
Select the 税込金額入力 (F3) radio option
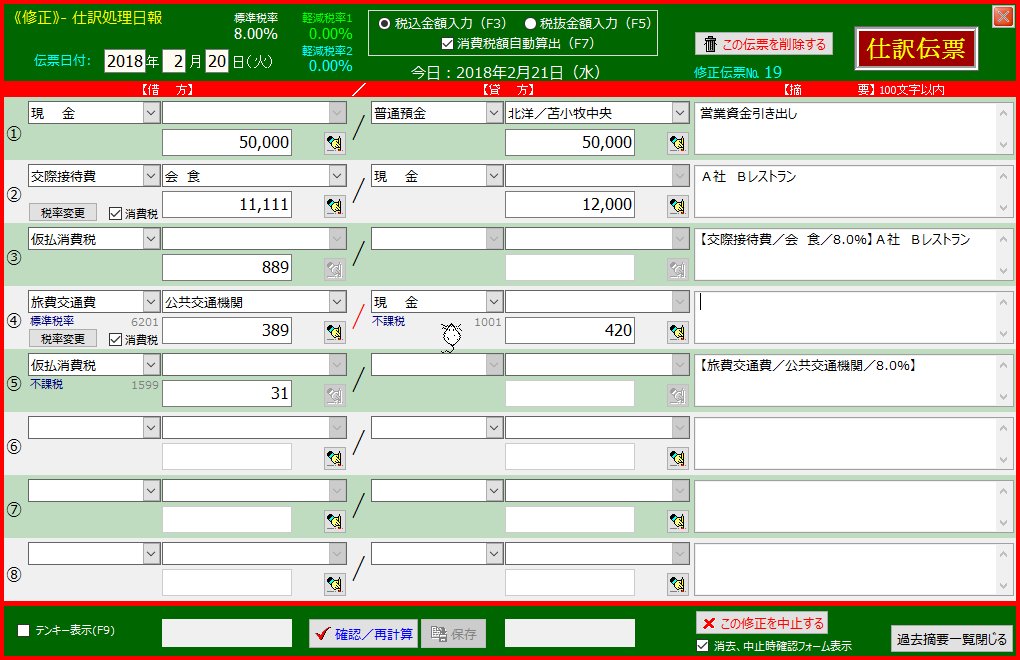click(384, 23)
